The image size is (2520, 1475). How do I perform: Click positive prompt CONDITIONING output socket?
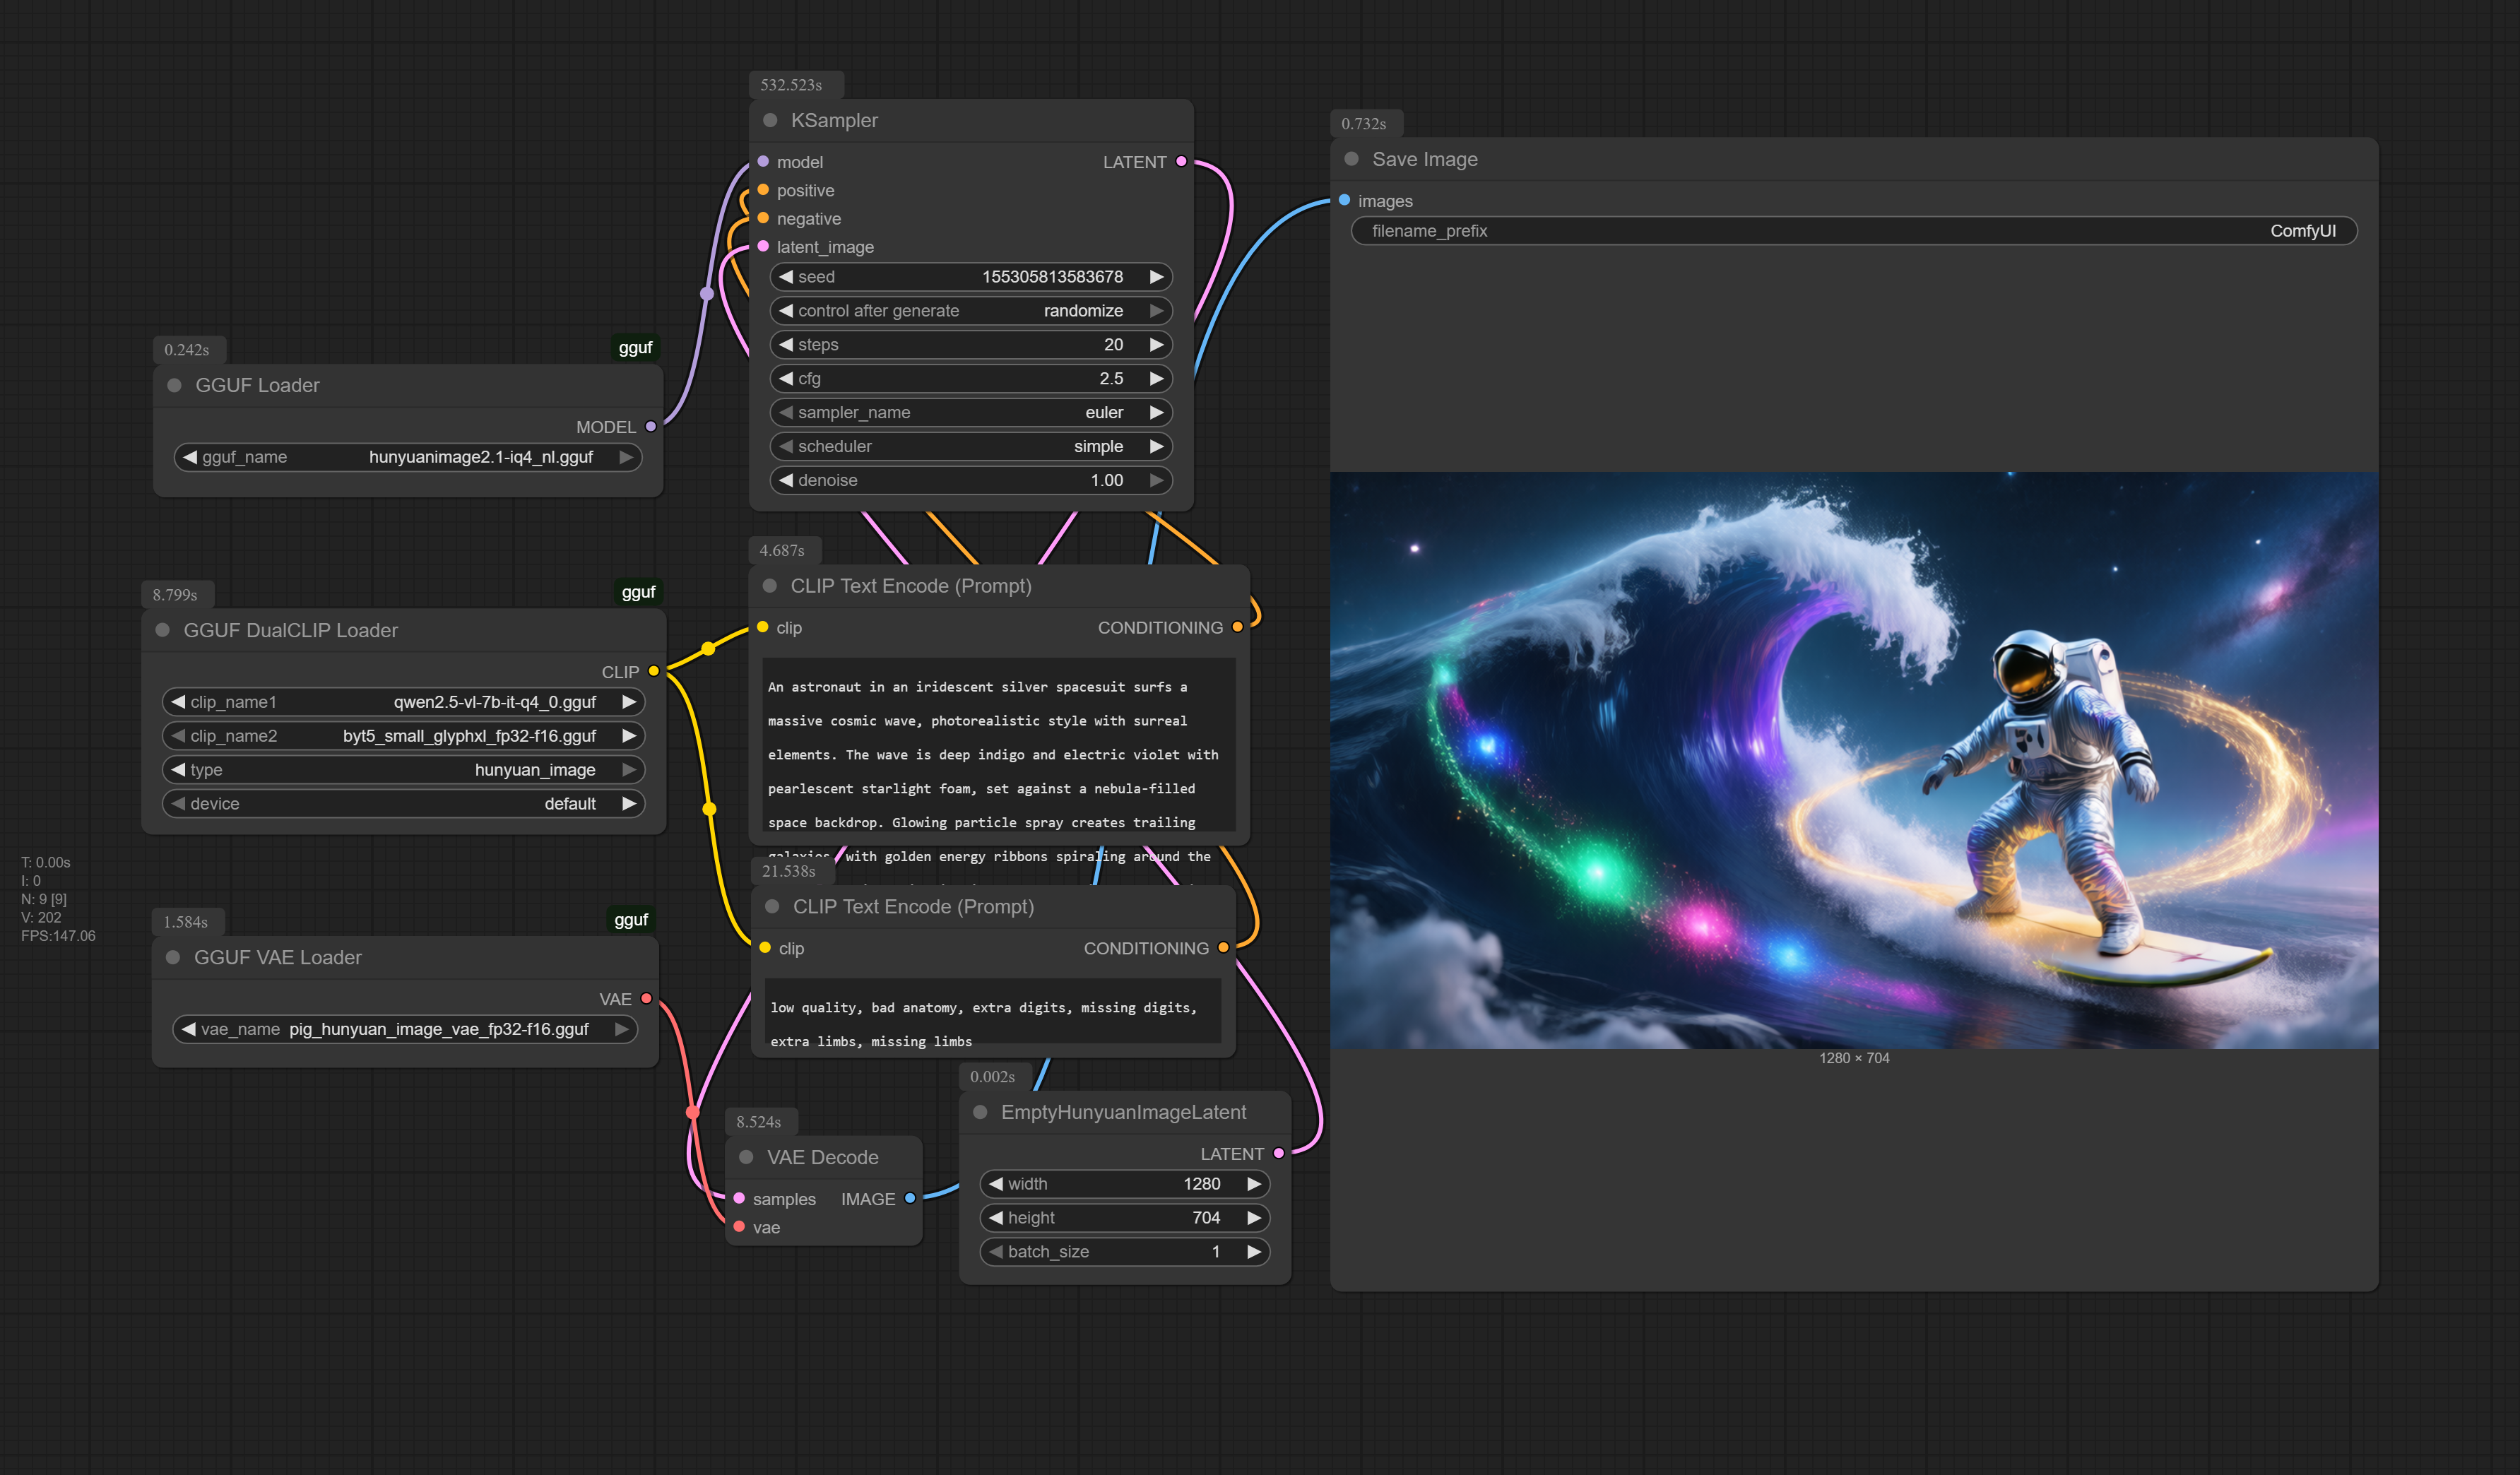pos(1237,627)
